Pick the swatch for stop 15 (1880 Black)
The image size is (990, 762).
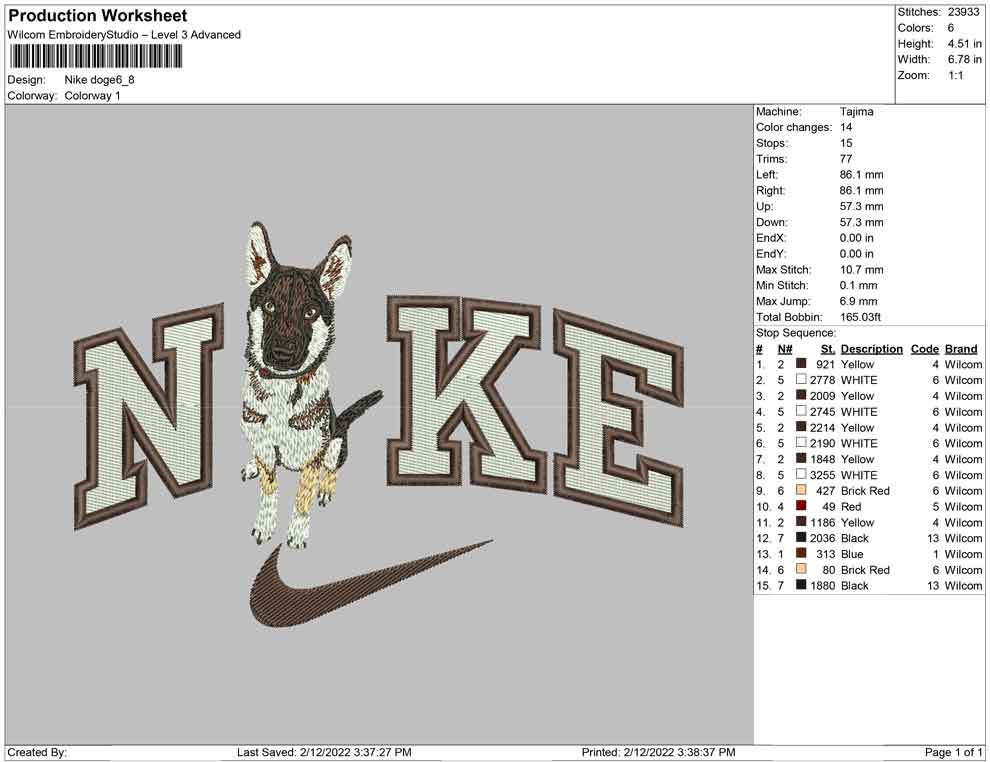tap(801, 585)
